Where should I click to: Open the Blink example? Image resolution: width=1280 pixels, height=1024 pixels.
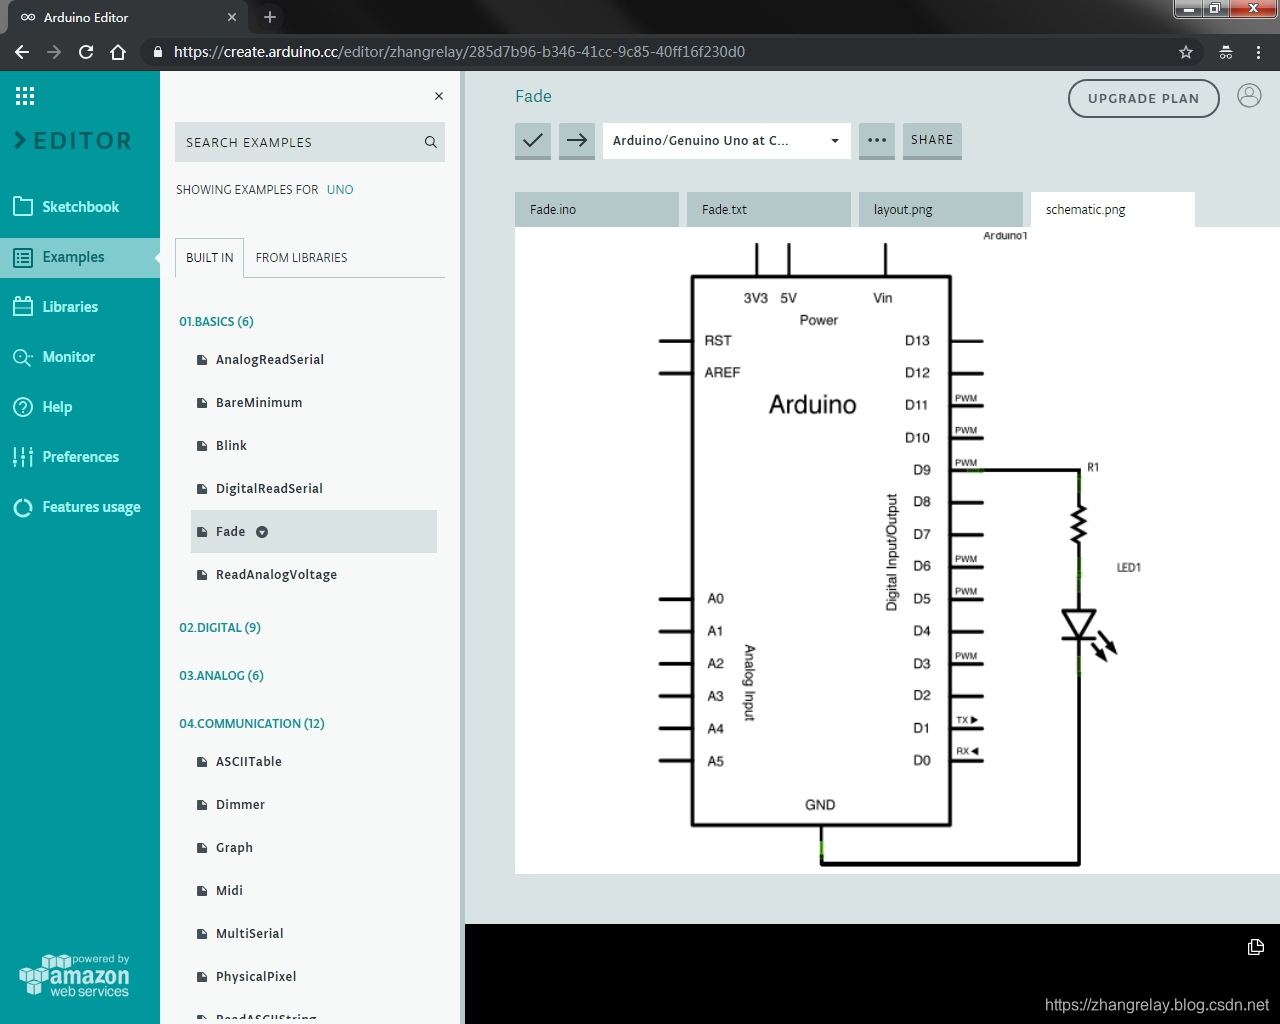231,446
